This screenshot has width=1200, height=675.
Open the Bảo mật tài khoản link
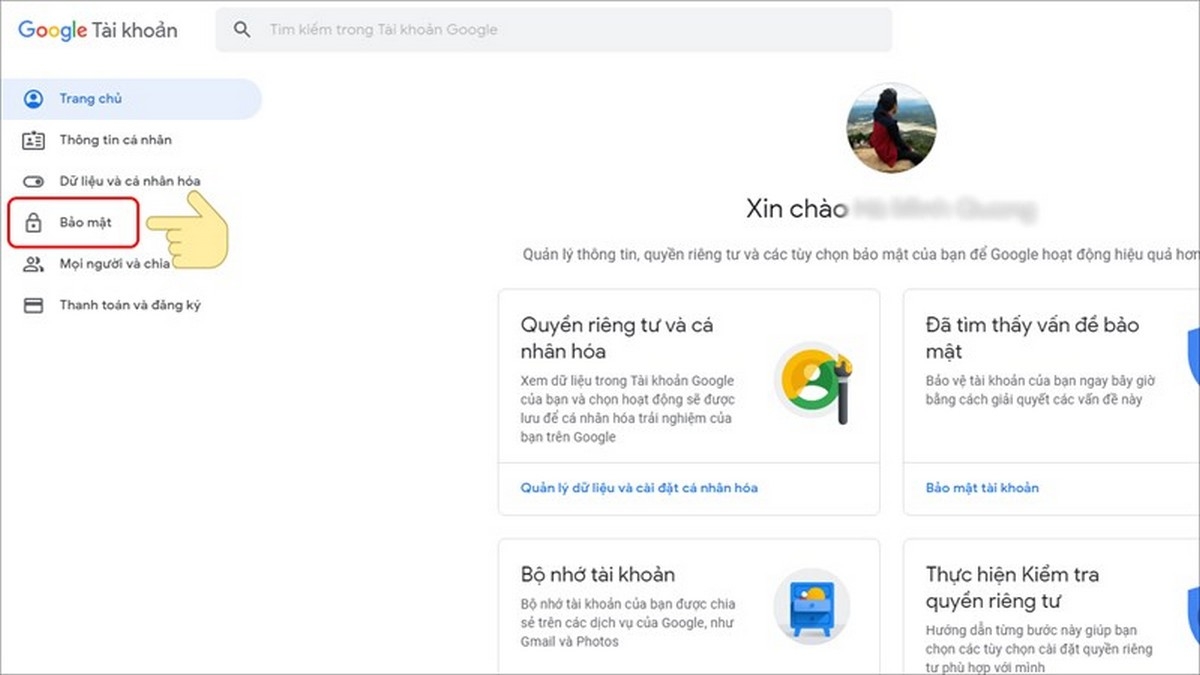982,488
